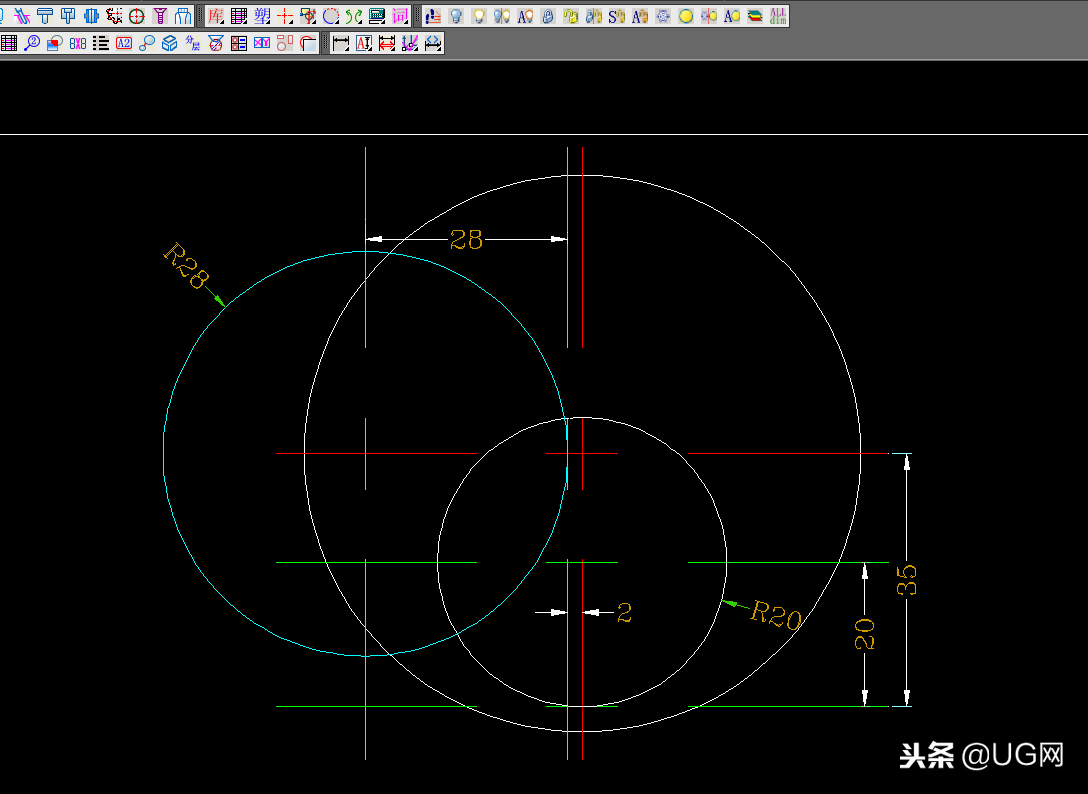Select the green refresh arrows icon
The width and height of the screenshot is (1088, 794).
tap(354, 16)
